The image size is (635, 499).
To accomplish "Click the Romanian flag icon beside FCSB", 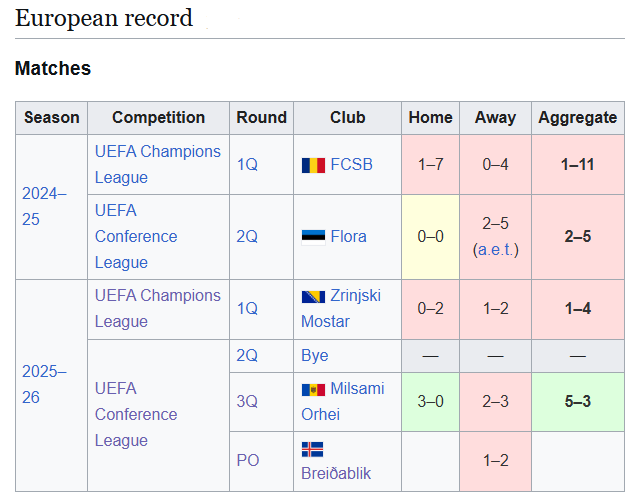I will pos(313,165).
